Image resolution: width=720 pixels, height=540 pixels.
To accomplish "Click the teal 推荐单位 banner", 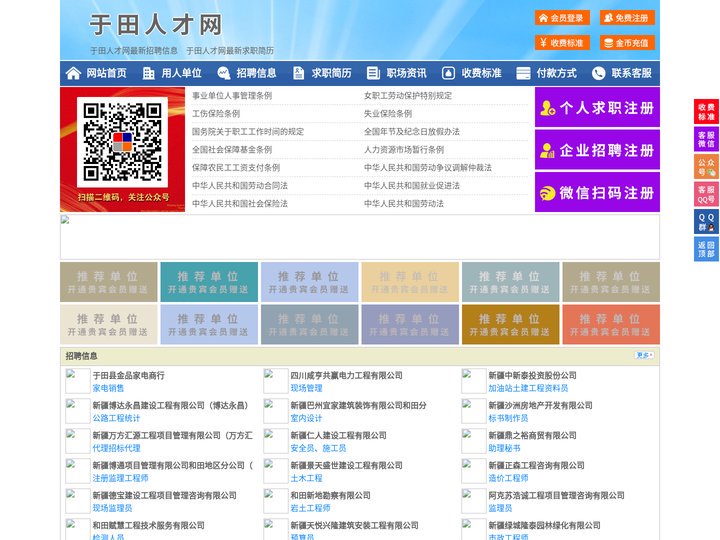I will click(209, 282).
